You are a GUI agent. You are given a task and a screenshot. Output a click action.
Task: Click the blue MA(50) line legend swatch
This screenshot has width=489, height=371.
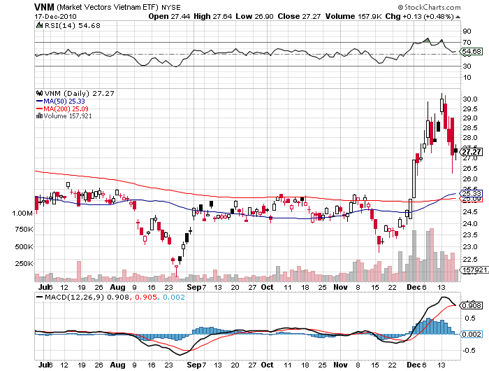click(x=39, y=101)
